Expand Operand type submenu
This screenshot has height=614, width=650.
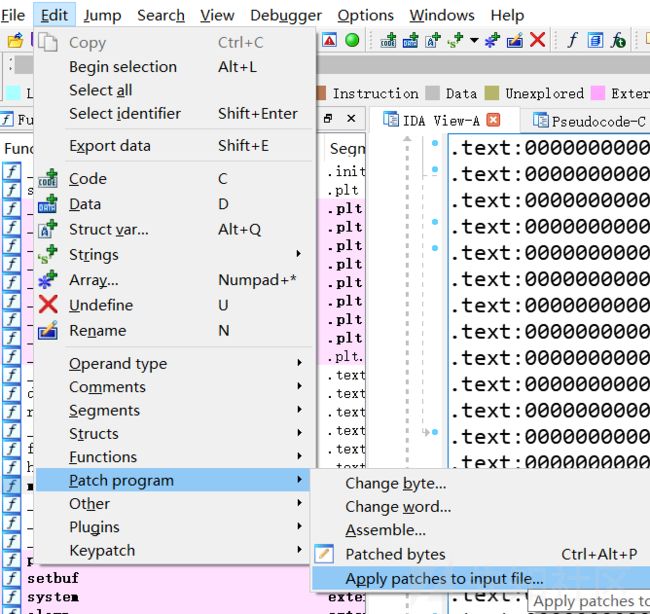(173, 364)
